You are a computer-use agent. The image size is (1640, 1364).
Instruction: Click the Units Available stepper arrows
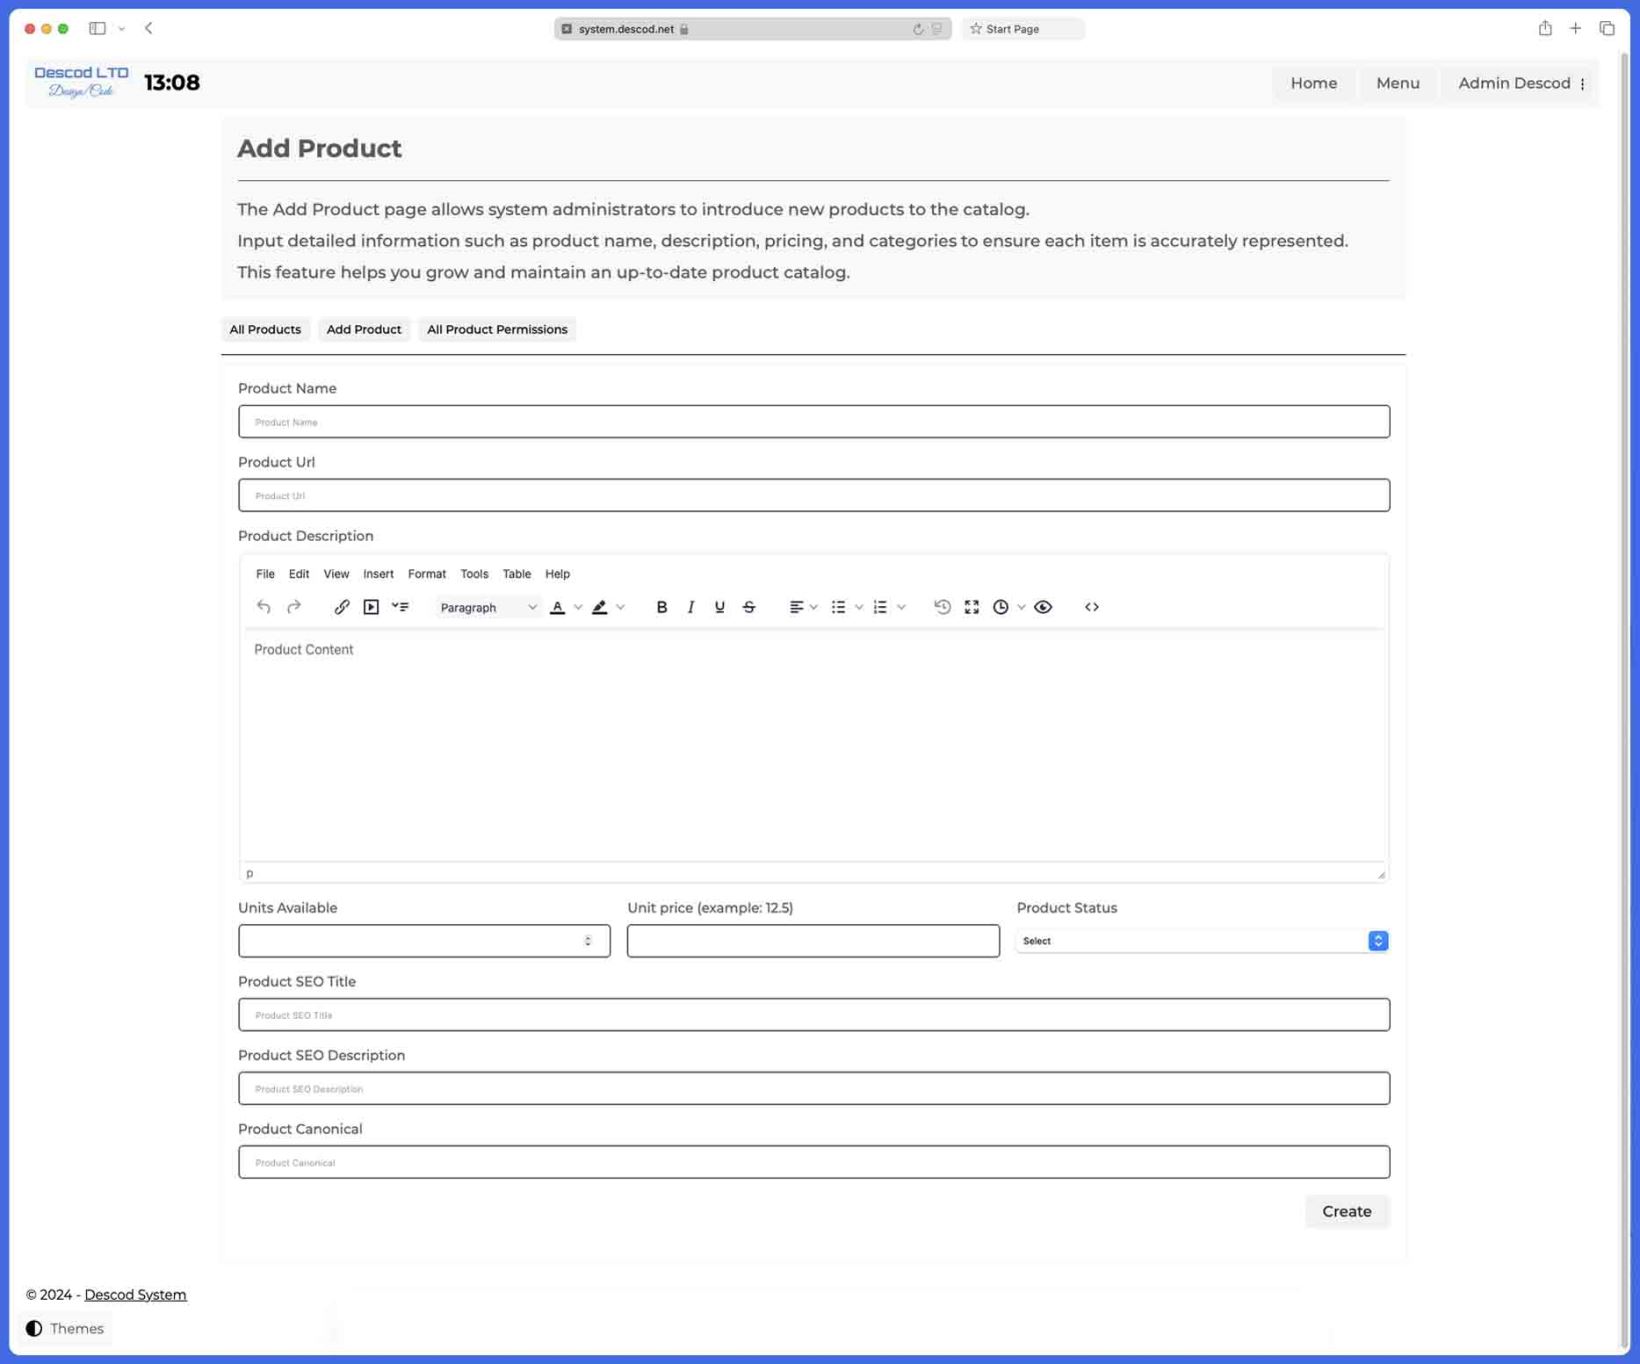588,941
